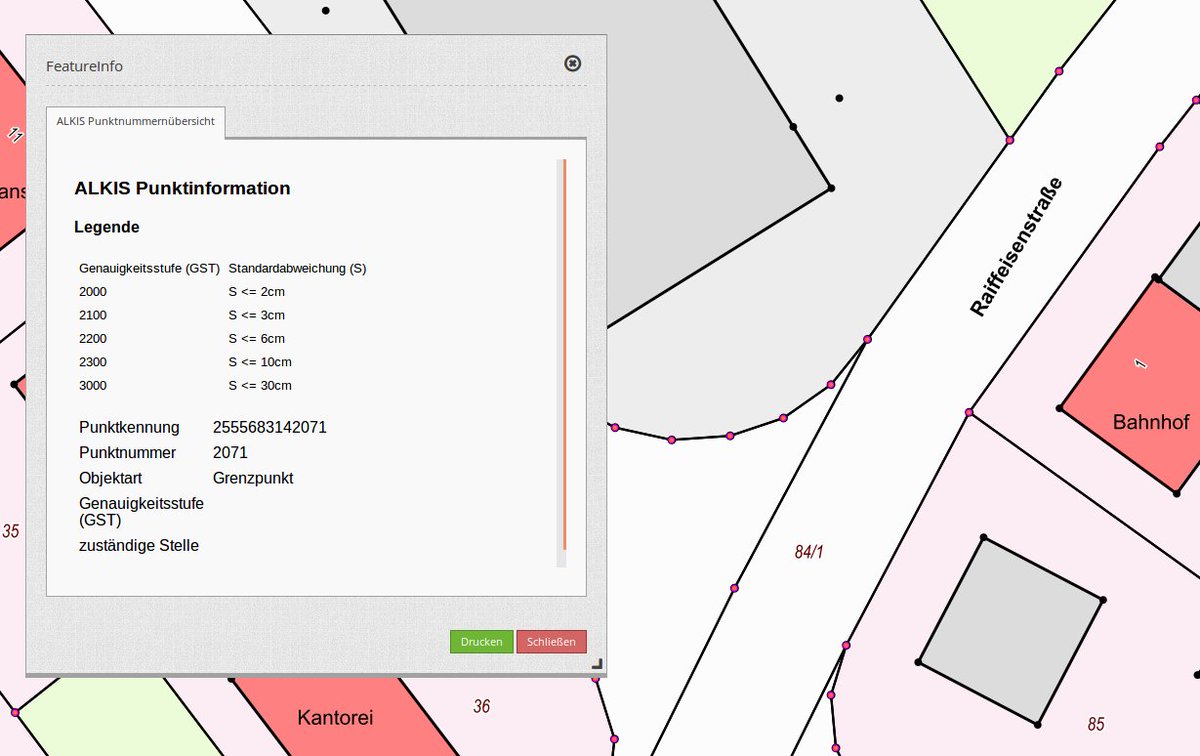Click parcel number 36 on the map
The height and width of the screenshot is (756, 1200).
click(x=482, y=706)
